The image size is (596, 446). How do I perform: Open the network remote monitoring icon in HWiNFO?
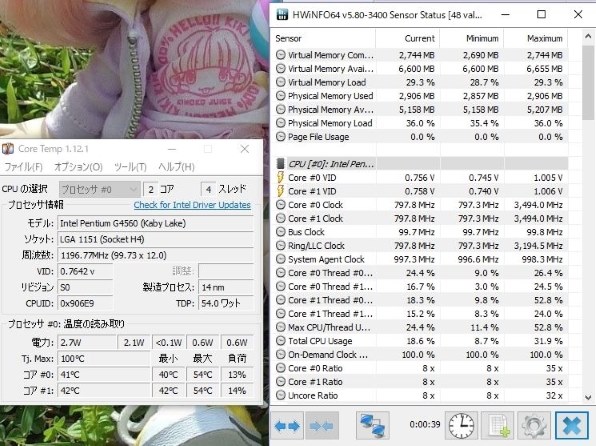pos(372,425)
